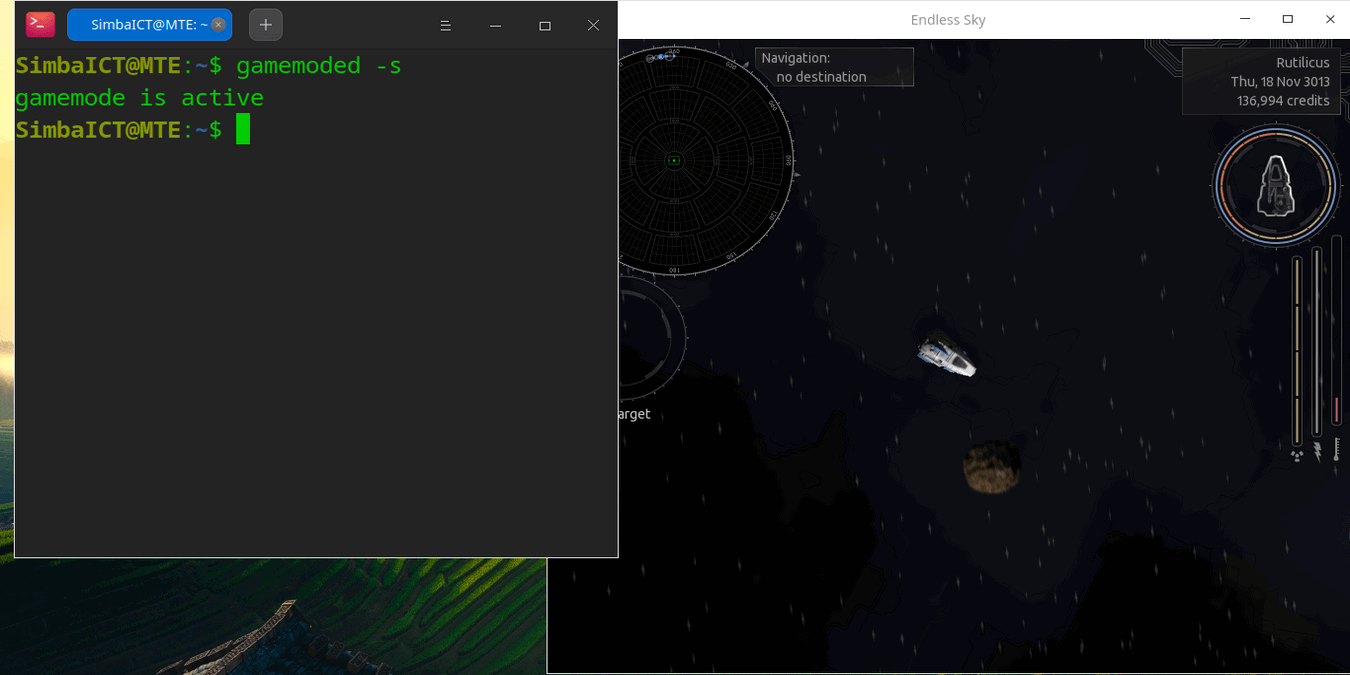This screenshot has height=675, width=1350.
Task: Click the lightning energy icon near the hull bar
Action: click(x=1317, y=452)
